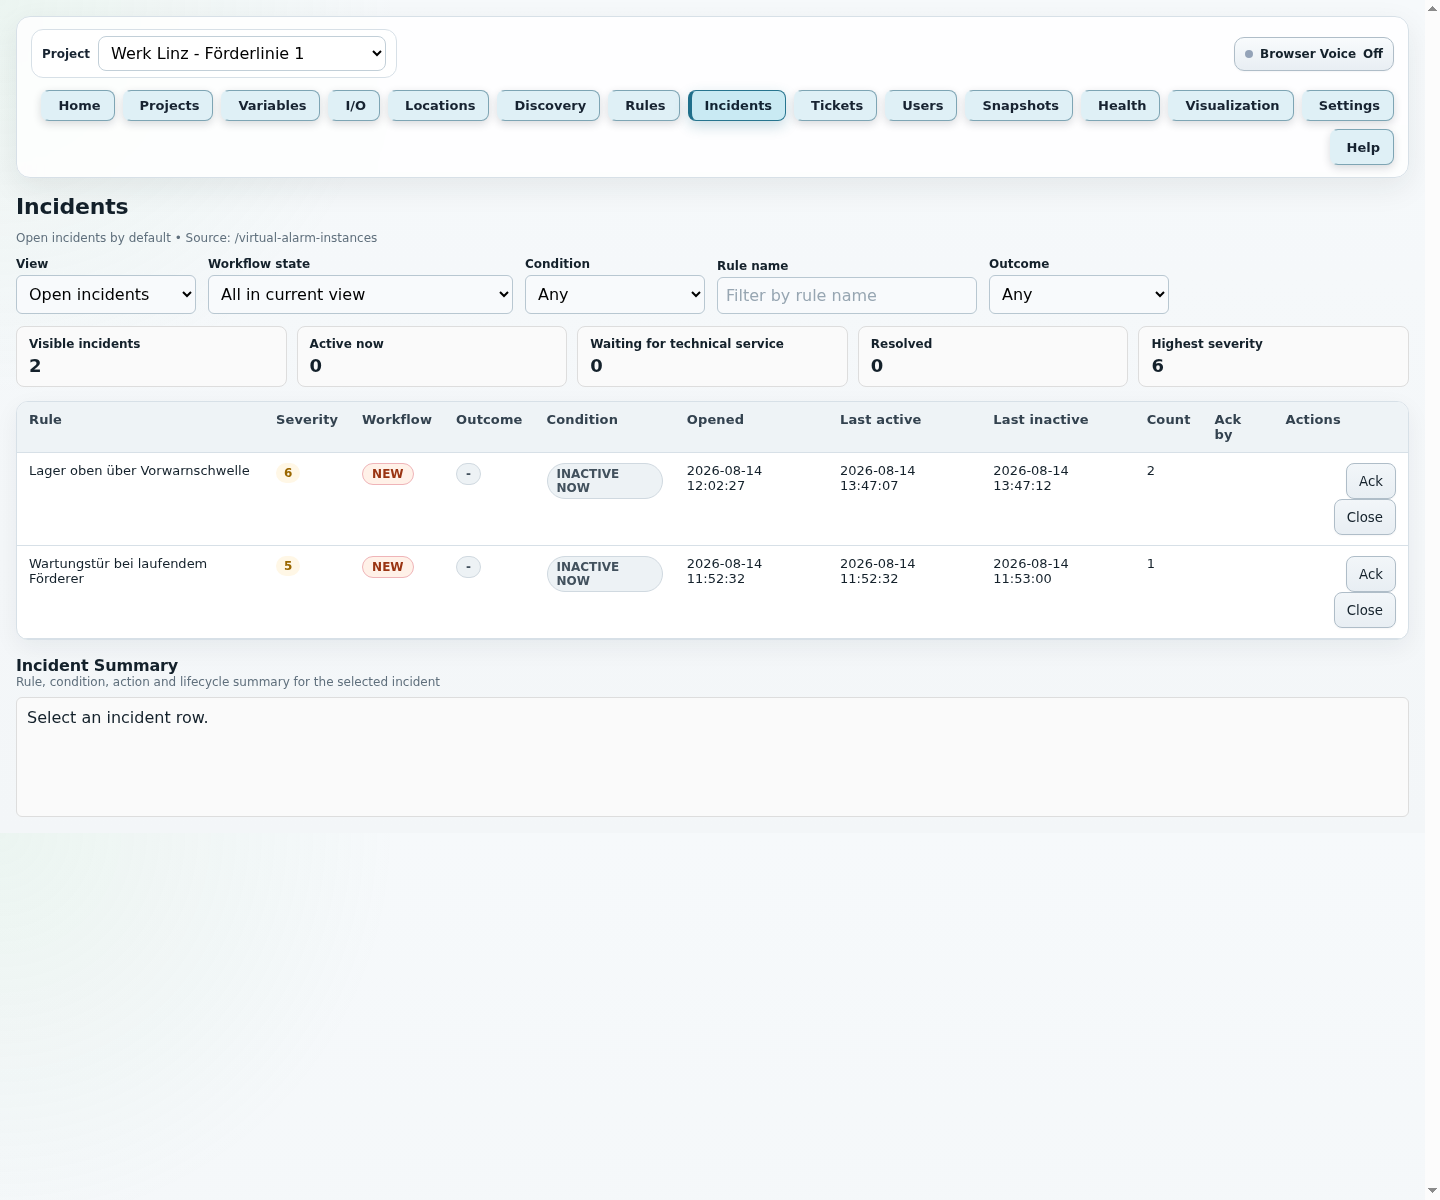1440x1200 pixels.
Task: Close the Wartungstür bei laufendem Förderer incident
Action: pyautogui.click(x=1364, y=610)
